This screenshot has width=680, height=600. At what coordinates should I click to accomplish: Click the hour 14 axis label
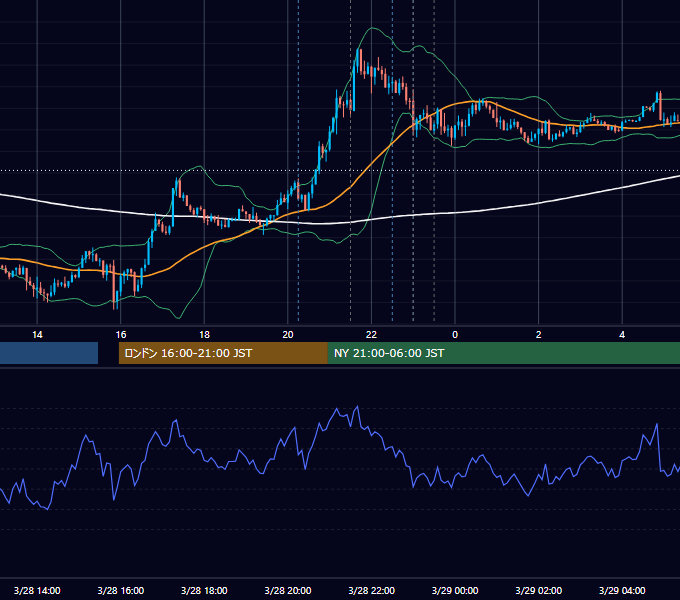click(37, 335)
